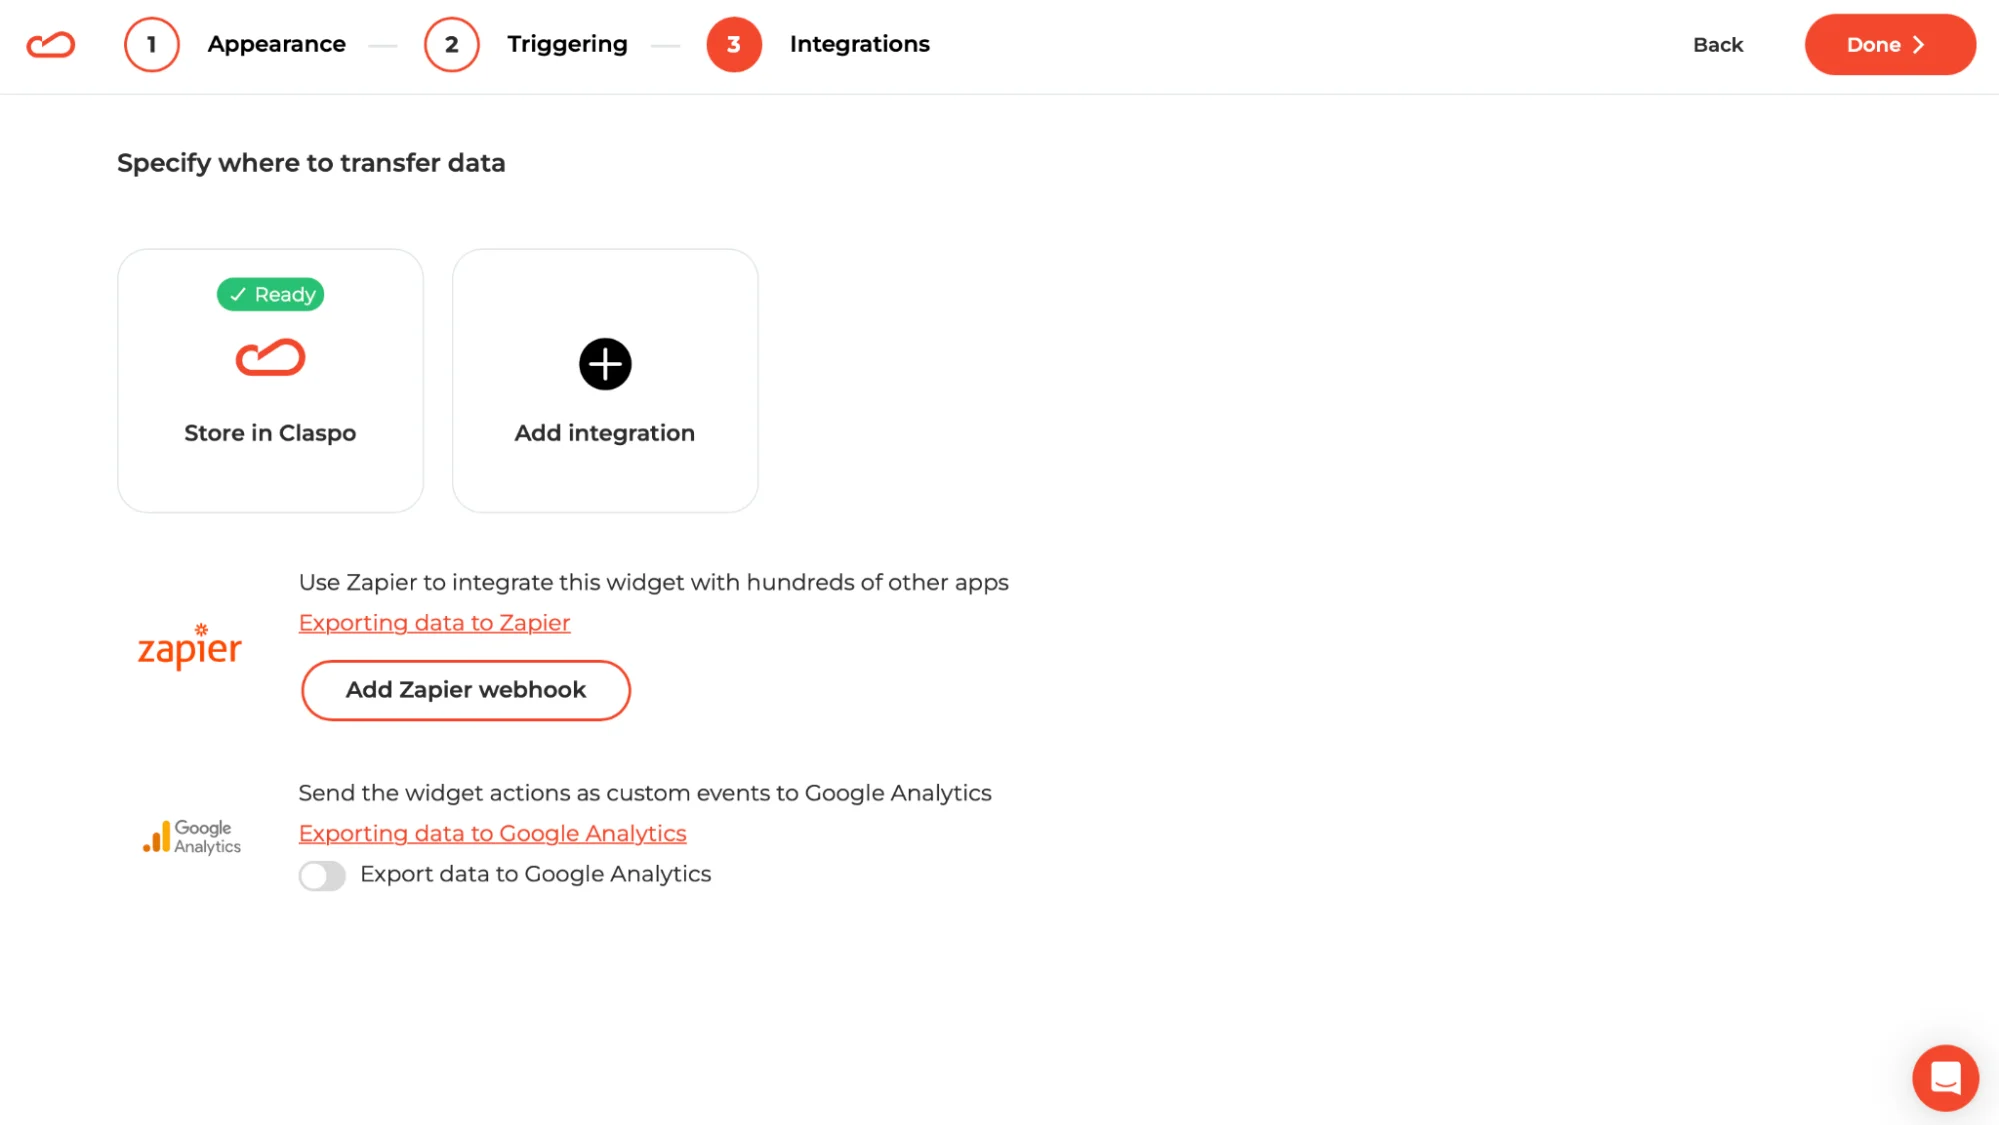
Task: Click the green Ready status badge
Action: pos(270,295)
